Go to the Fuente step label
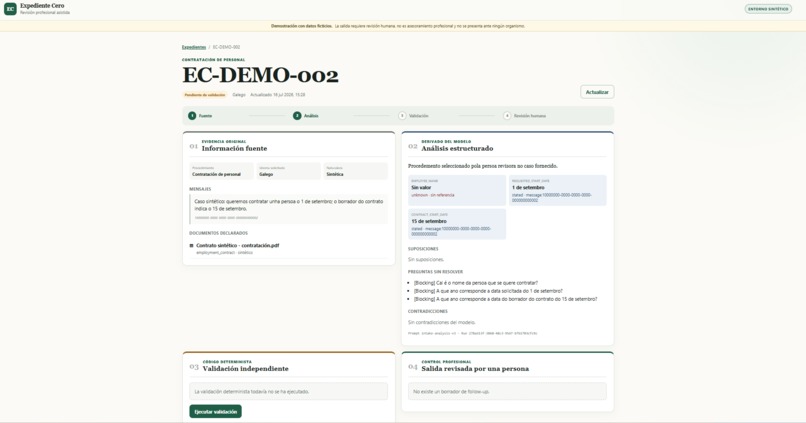Image resolution: width=806 pixels, height=423 pixels. (205, 116)
